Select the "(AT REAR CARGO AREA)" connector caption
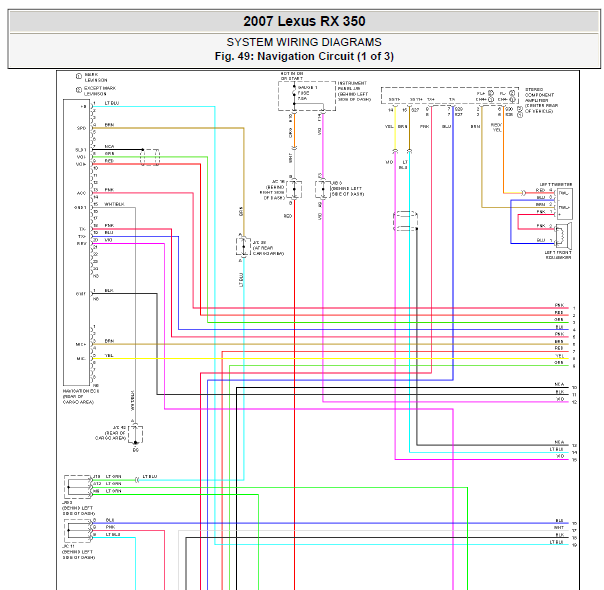The width and height of the screenshot is (604, 590). pyautogui.click(x=268, y=251)
